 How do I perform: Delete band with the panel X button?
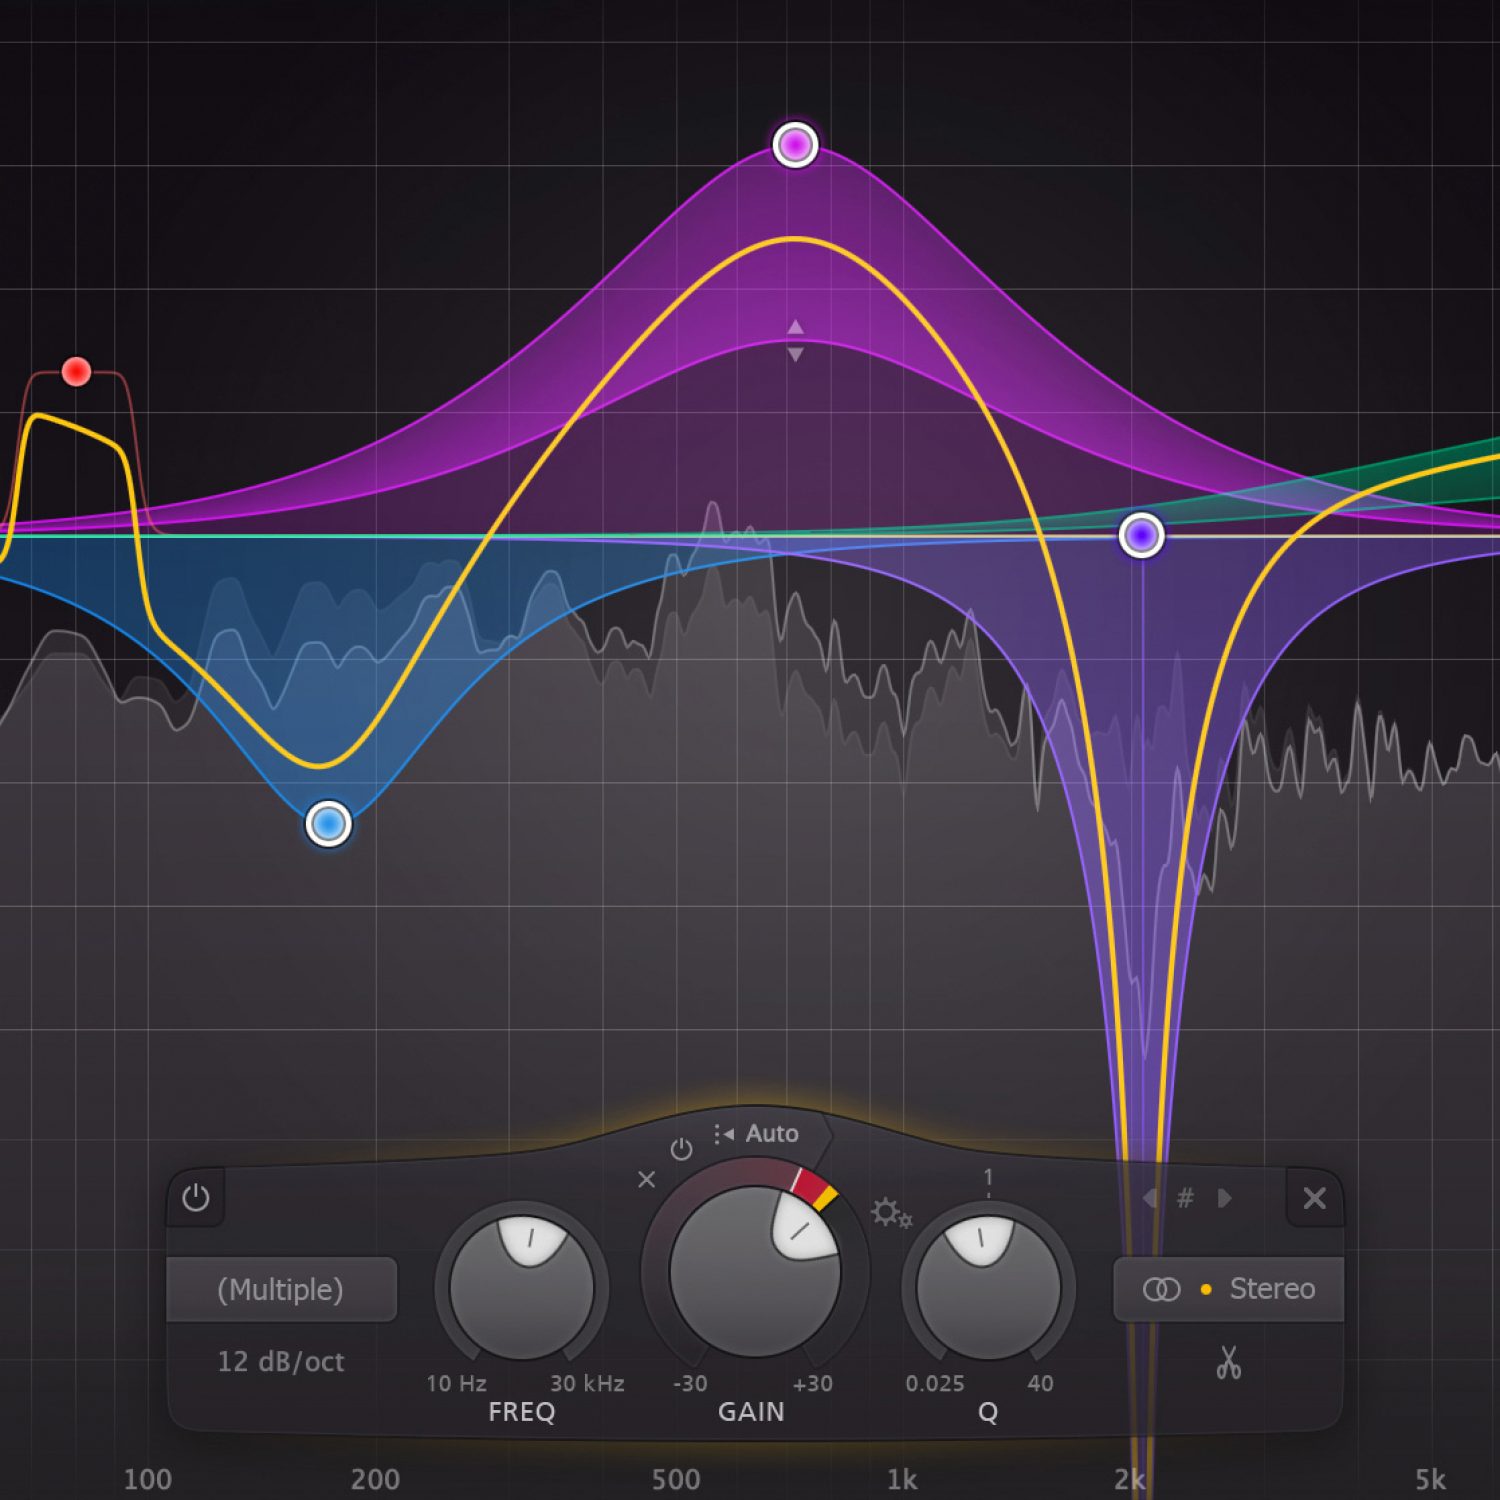click(x=1314, y=1198)
